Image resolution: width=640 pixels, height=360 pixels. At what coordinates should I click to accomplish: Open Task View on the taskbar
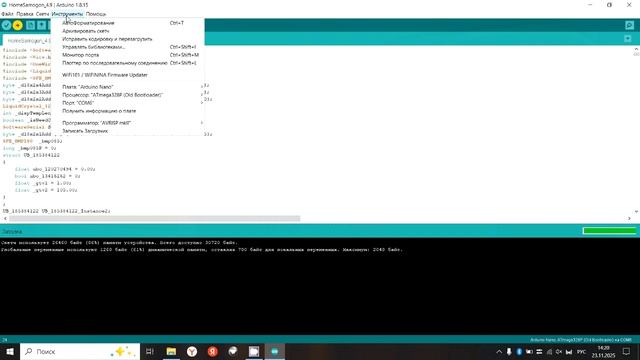coord(150,351)
